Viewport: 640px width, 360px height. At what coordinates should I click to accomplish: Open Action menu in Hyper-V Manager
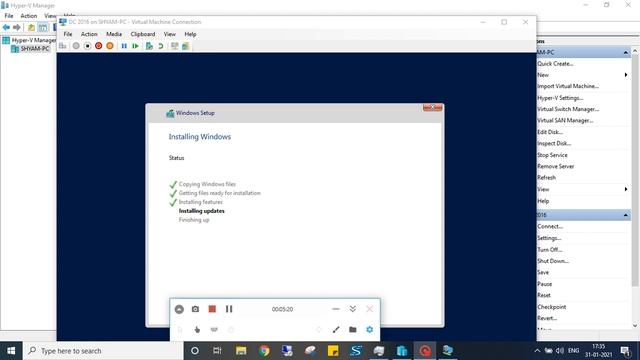tap(29, 16)
